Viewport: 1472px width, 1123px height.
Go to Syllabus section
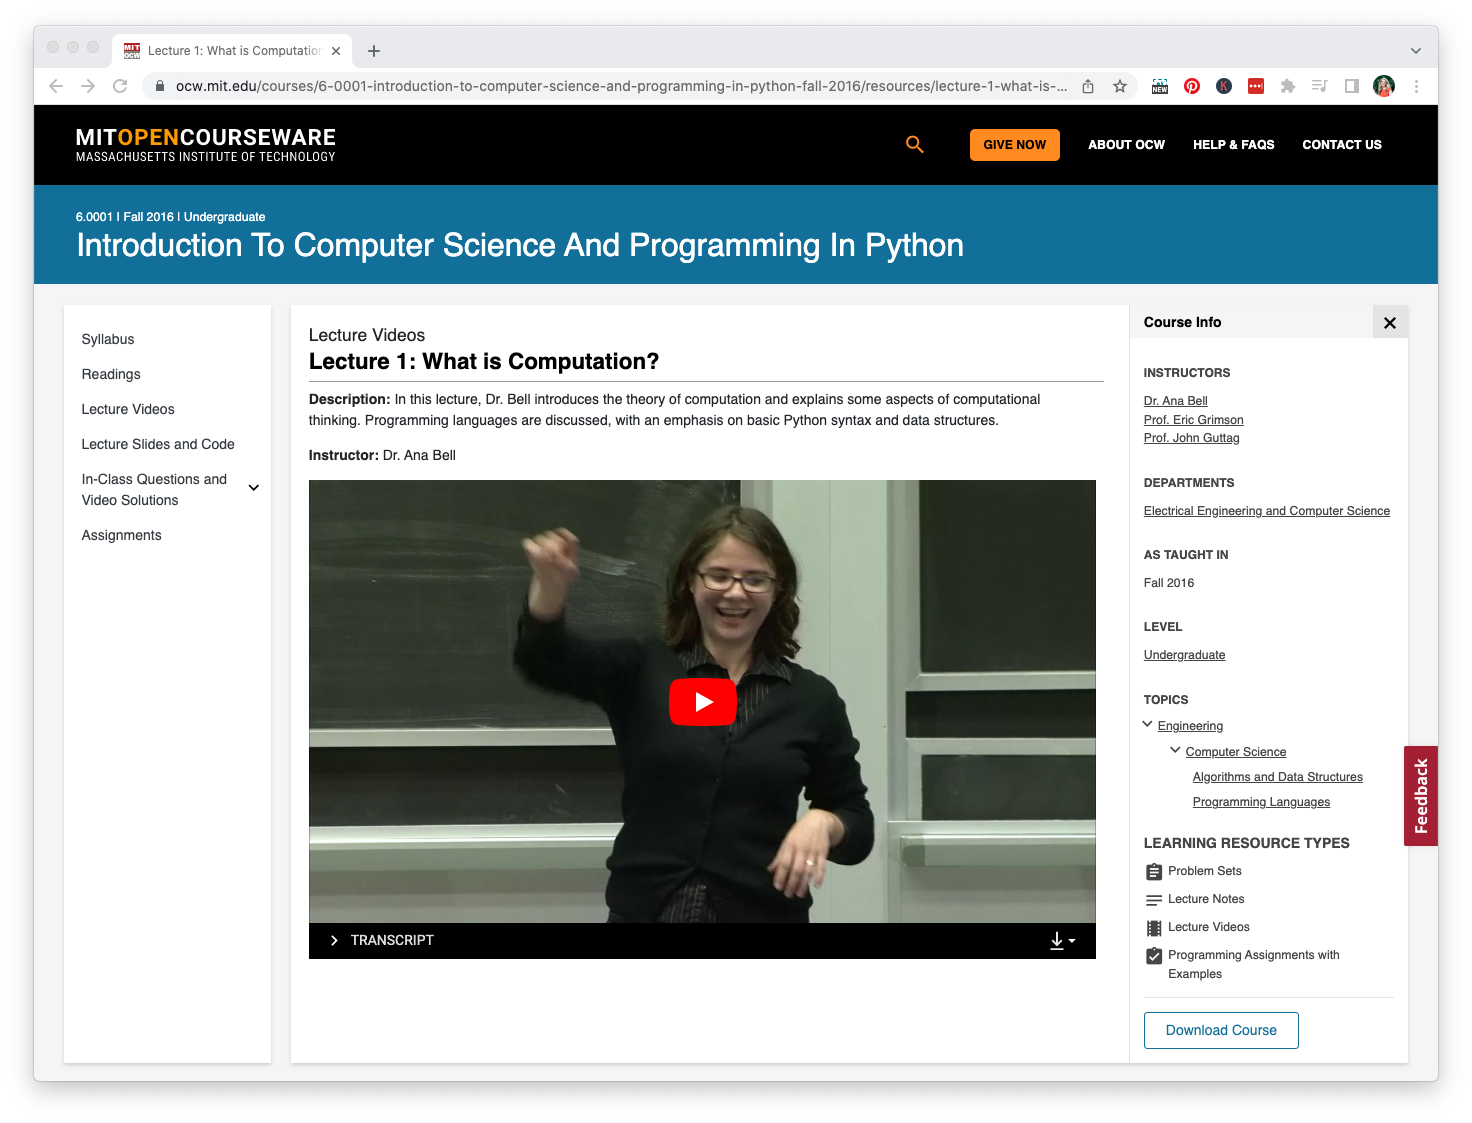pyautogui.click(x=108, y=340)
